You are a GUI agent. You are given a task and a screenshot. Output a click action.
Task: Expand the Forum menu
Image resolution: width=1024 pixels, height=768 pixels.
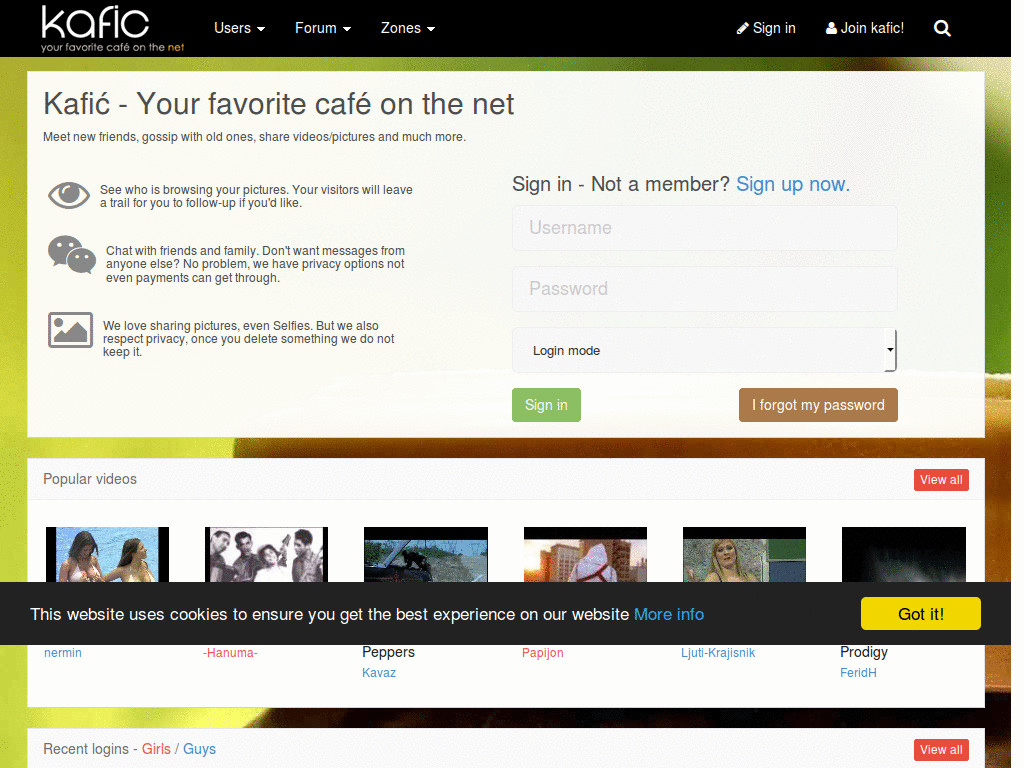(x=323, y=28)
